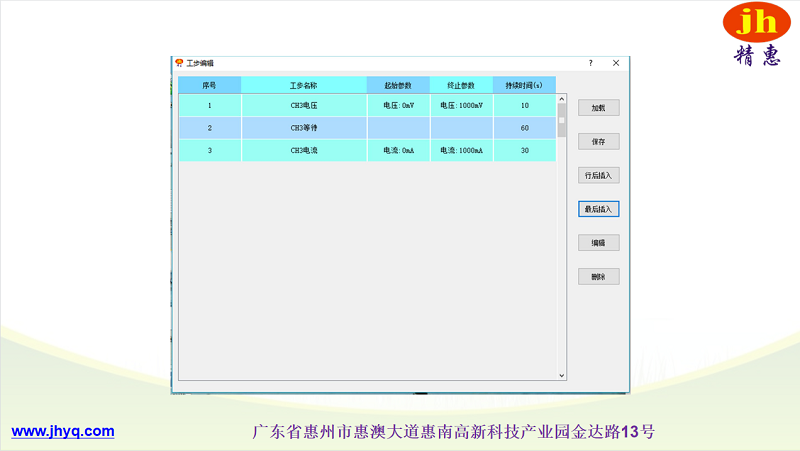Click the dialog help question mark icon
The image size is (800, 451).
tap(590, 63)
